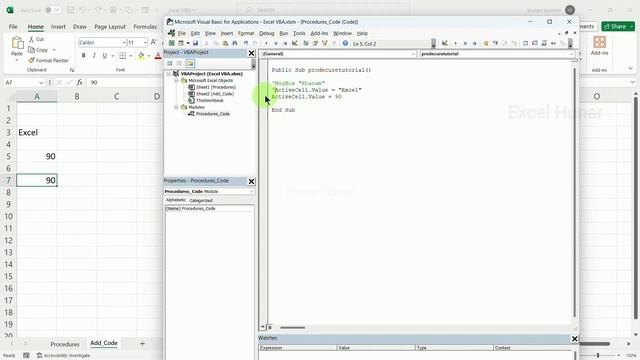This screenshot has width=640, height=360.
Task: Switch to Full Module View button below code
Action: [x=270, y=327]
